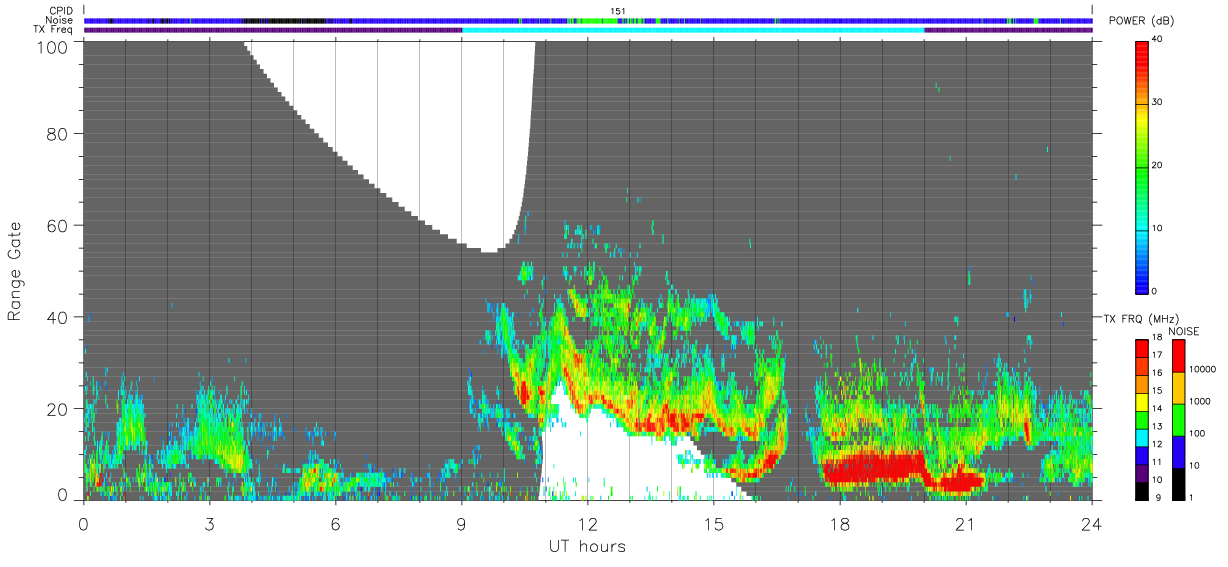Click the 18 tick label on UT axis
The width and height of the screenshot is (1228, 567).
[x=839, y=524]
